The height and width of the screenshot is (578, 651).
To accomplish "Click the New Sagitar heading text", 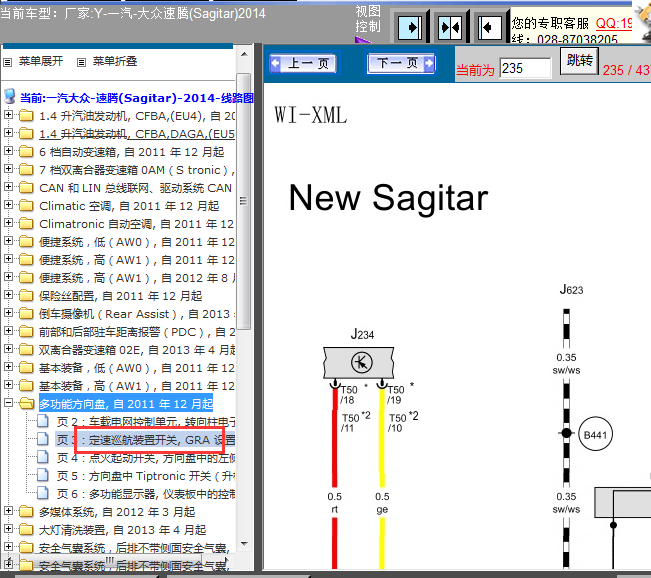I will [x=388, y=198].
